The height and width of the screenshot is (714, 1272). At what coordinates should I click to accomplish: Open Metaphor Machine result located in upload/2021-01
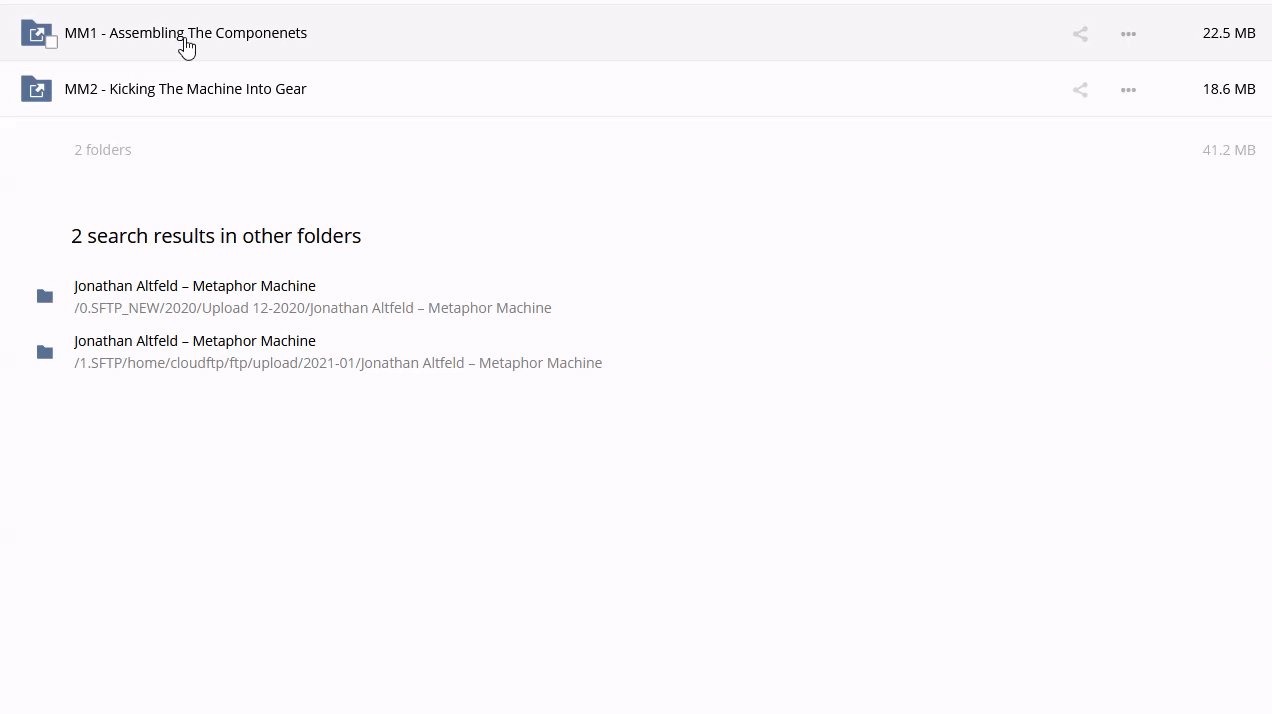pyautogui.click(x=194, y=341)
